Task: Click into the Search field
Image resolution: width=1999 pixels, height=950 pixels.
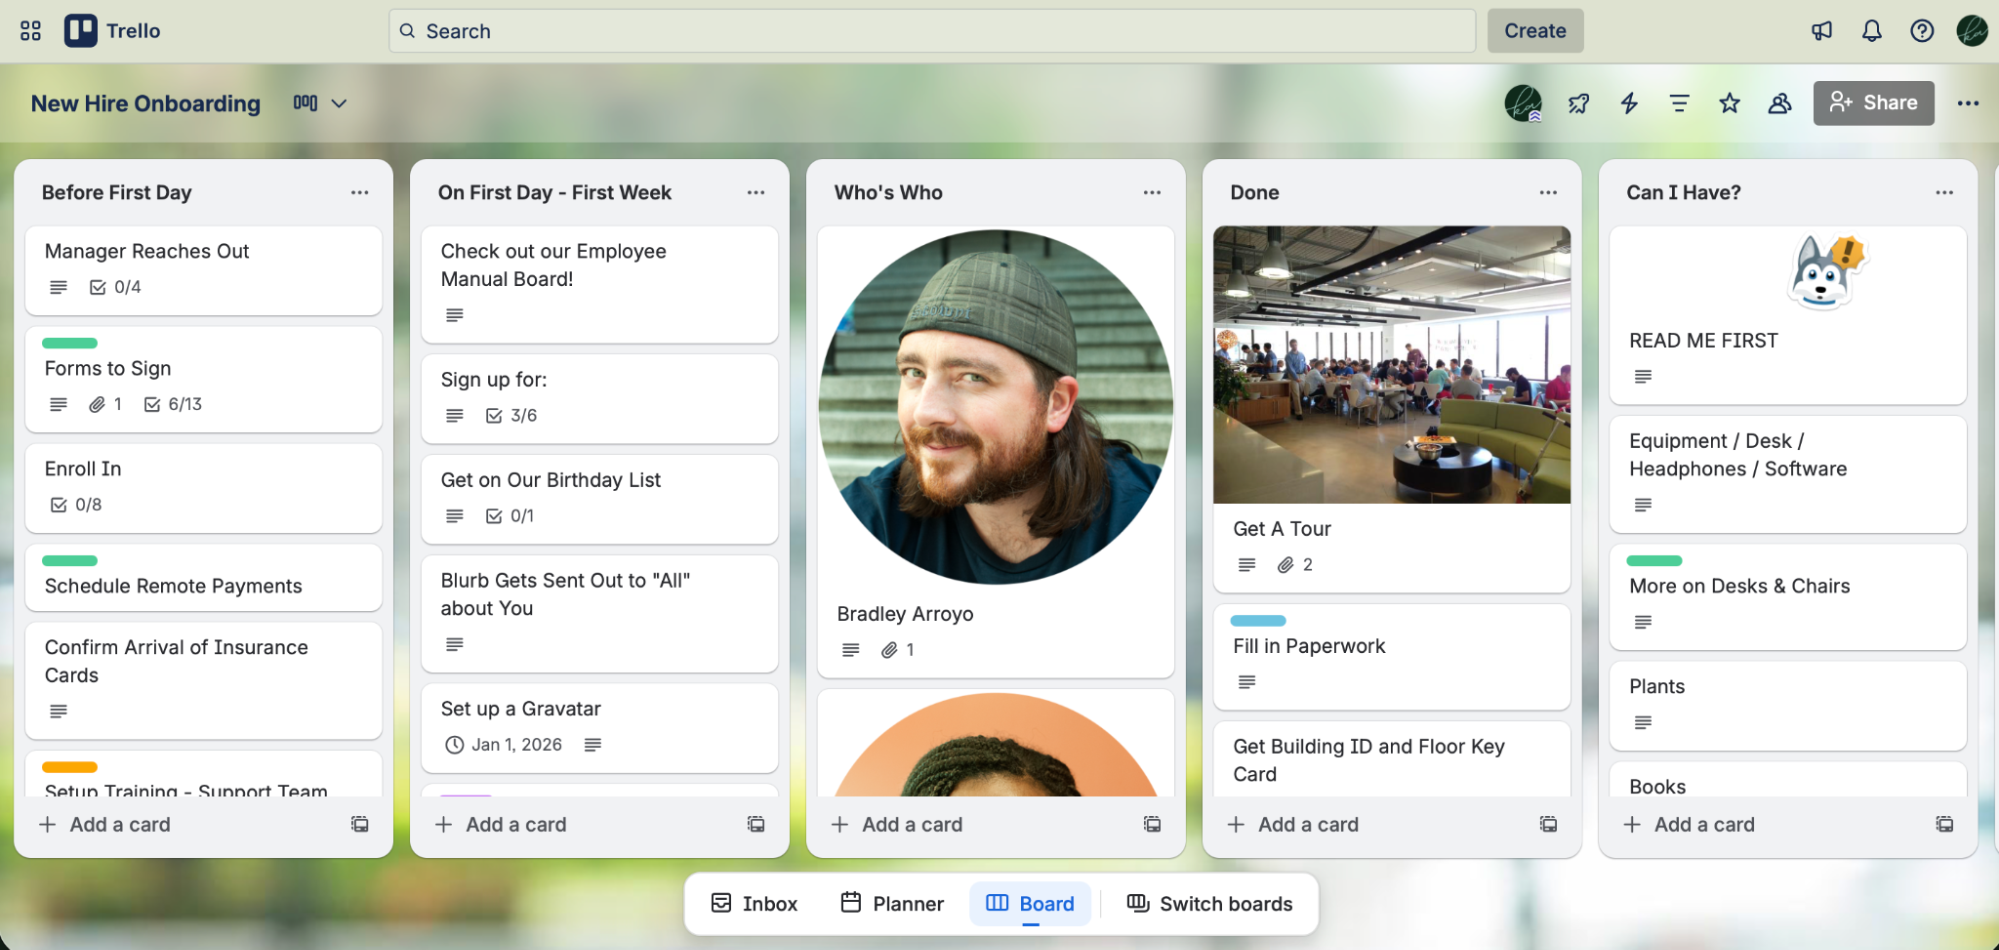Action: click(932, 31)
